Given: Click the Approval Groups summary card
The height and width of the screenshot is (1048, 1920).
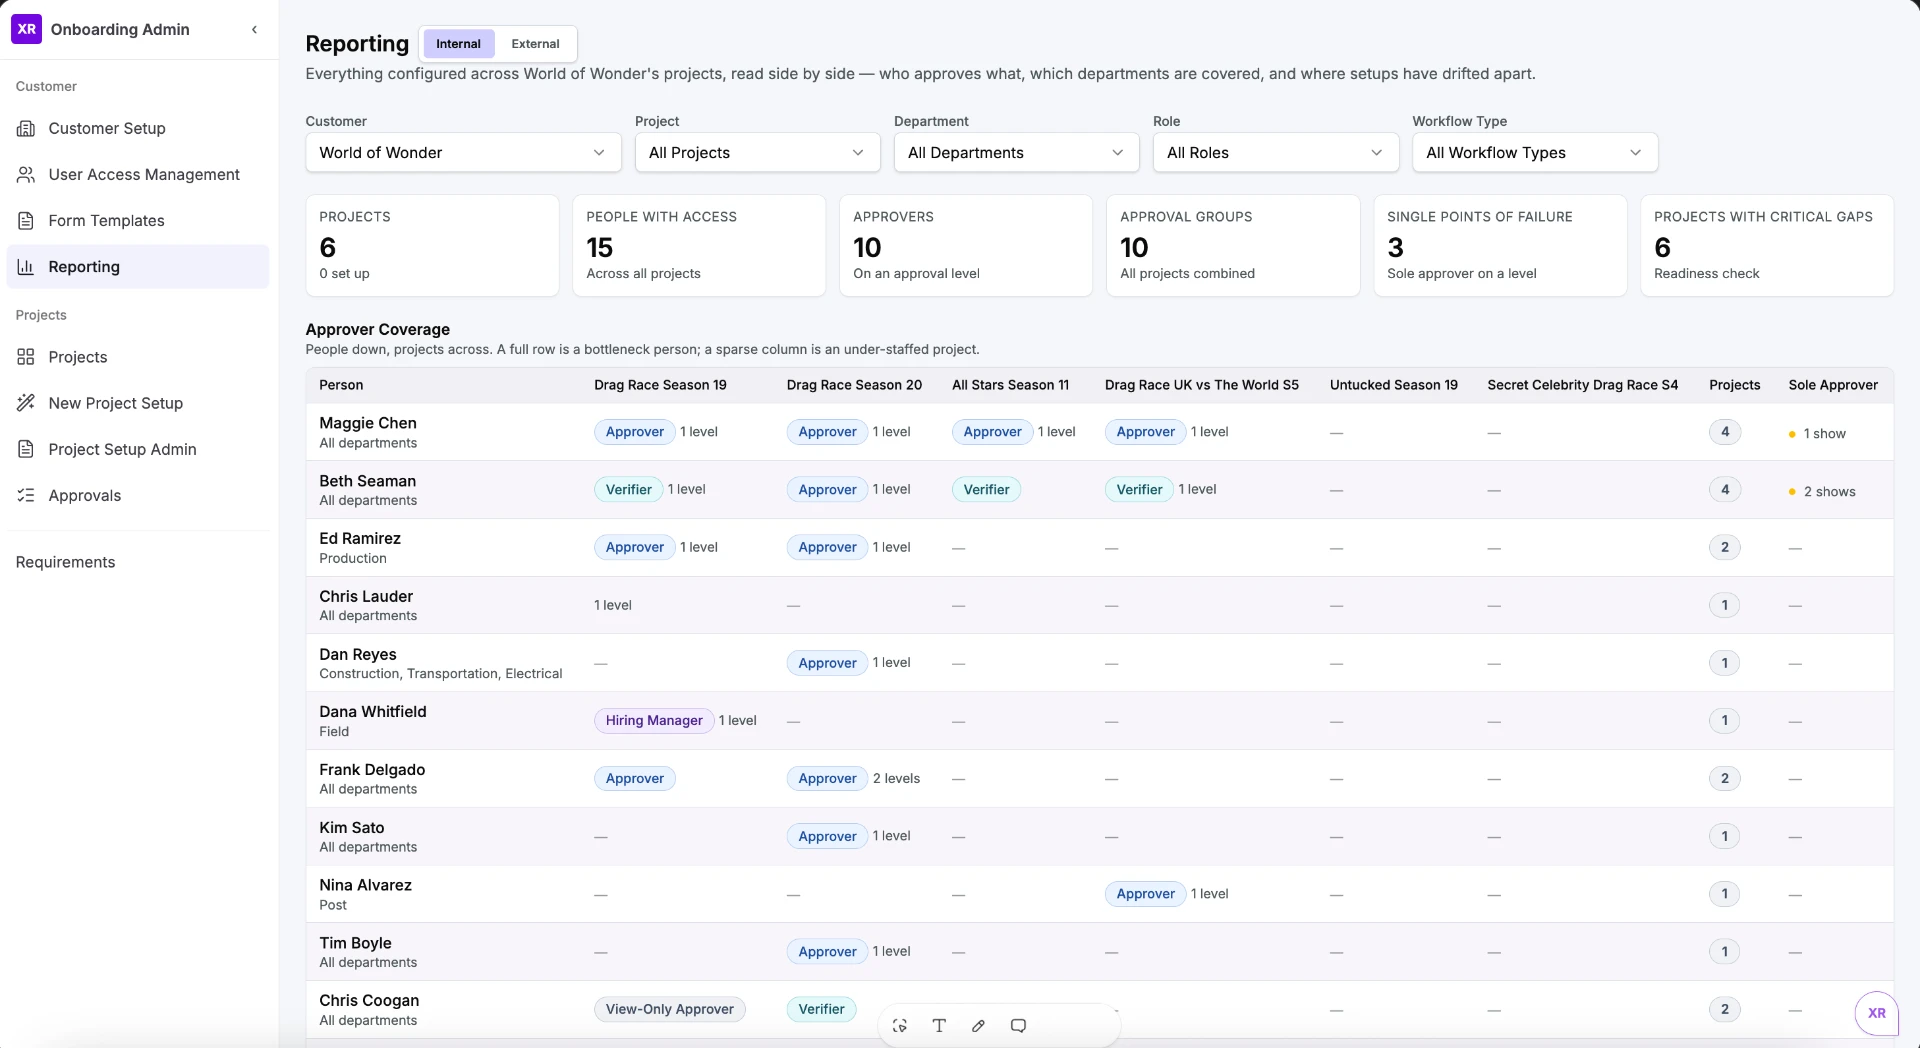Looking at the screenshot, I should [x=1233, y=245].
